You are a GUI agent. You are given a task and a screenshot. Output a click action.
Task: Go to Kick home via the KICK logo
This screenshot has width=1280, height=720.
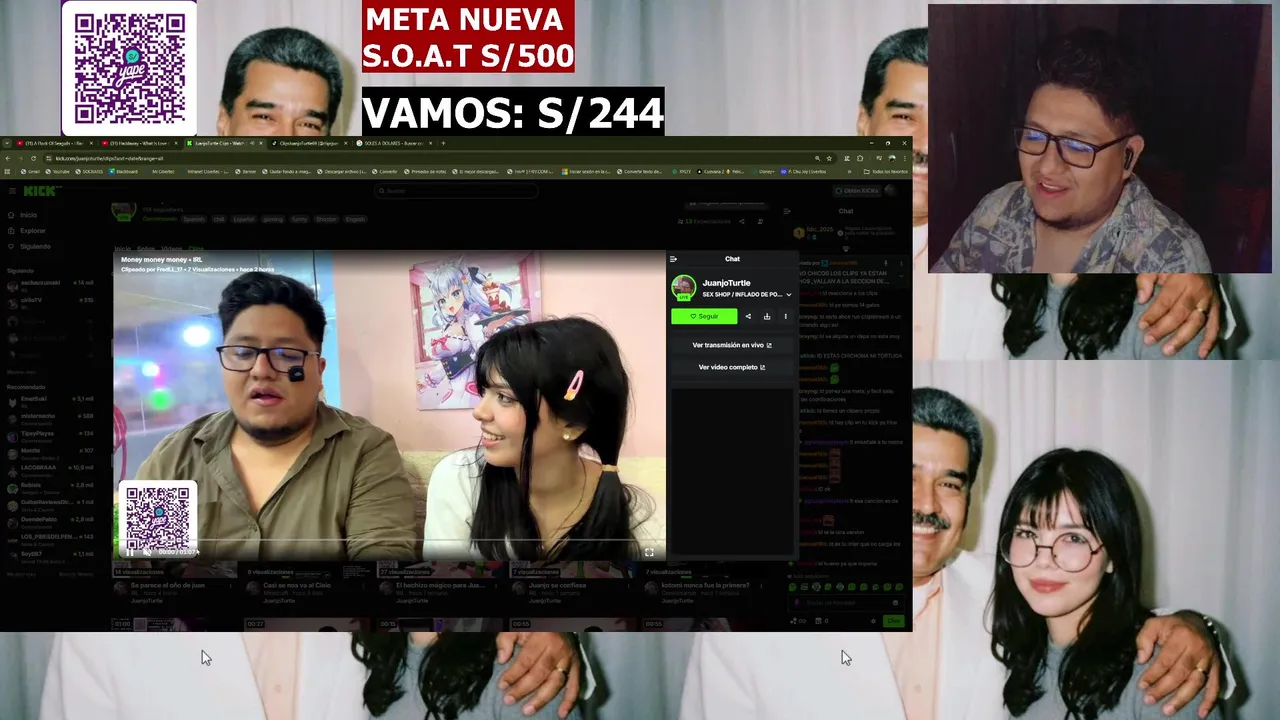[40, 190]
